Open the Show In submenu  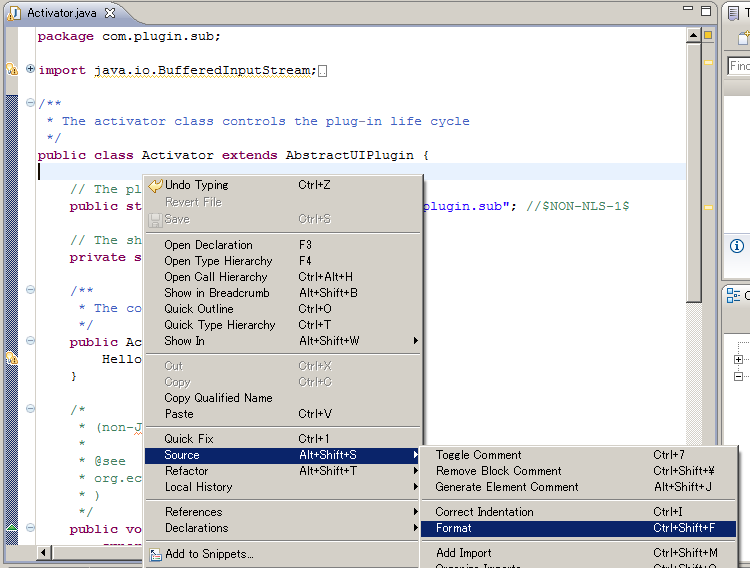coord(283,341)
